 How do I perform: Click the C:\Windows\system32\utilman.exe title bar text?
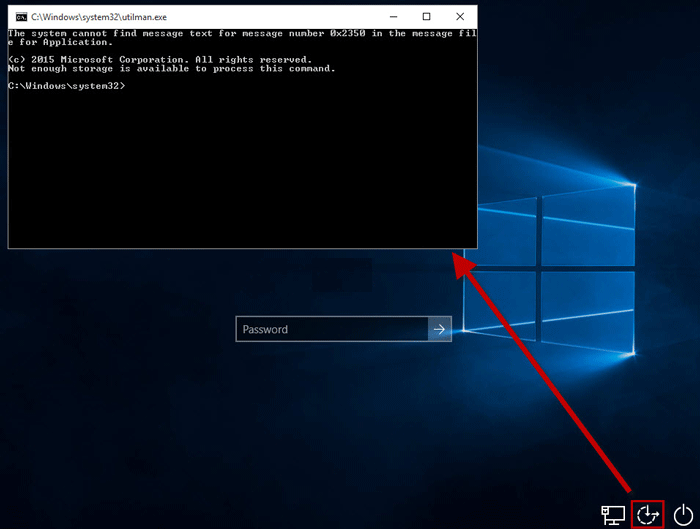point(99,17)
